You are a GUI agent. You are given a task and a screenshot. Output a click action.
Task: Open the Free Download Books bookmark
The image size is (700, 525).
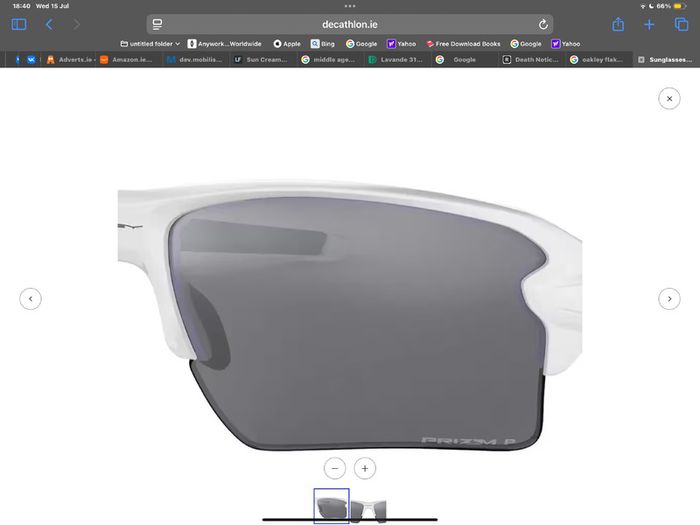click(x=463, y=44)
